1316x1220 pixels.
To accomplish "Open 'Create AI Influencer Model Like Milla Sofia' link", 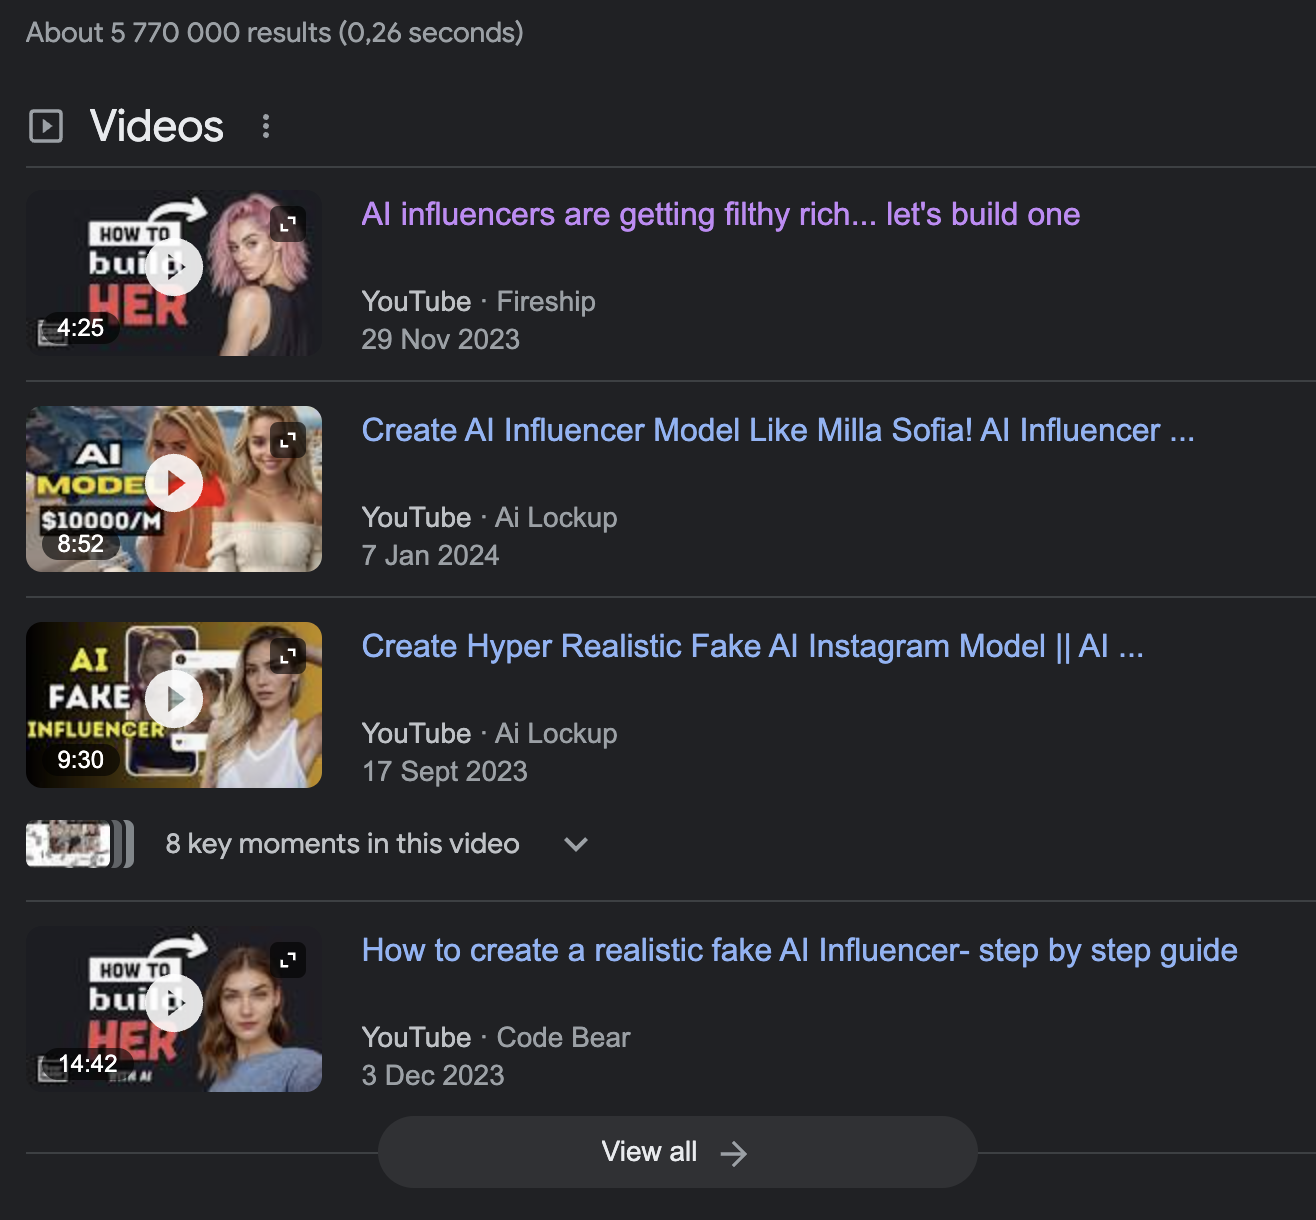I will 777,430.
